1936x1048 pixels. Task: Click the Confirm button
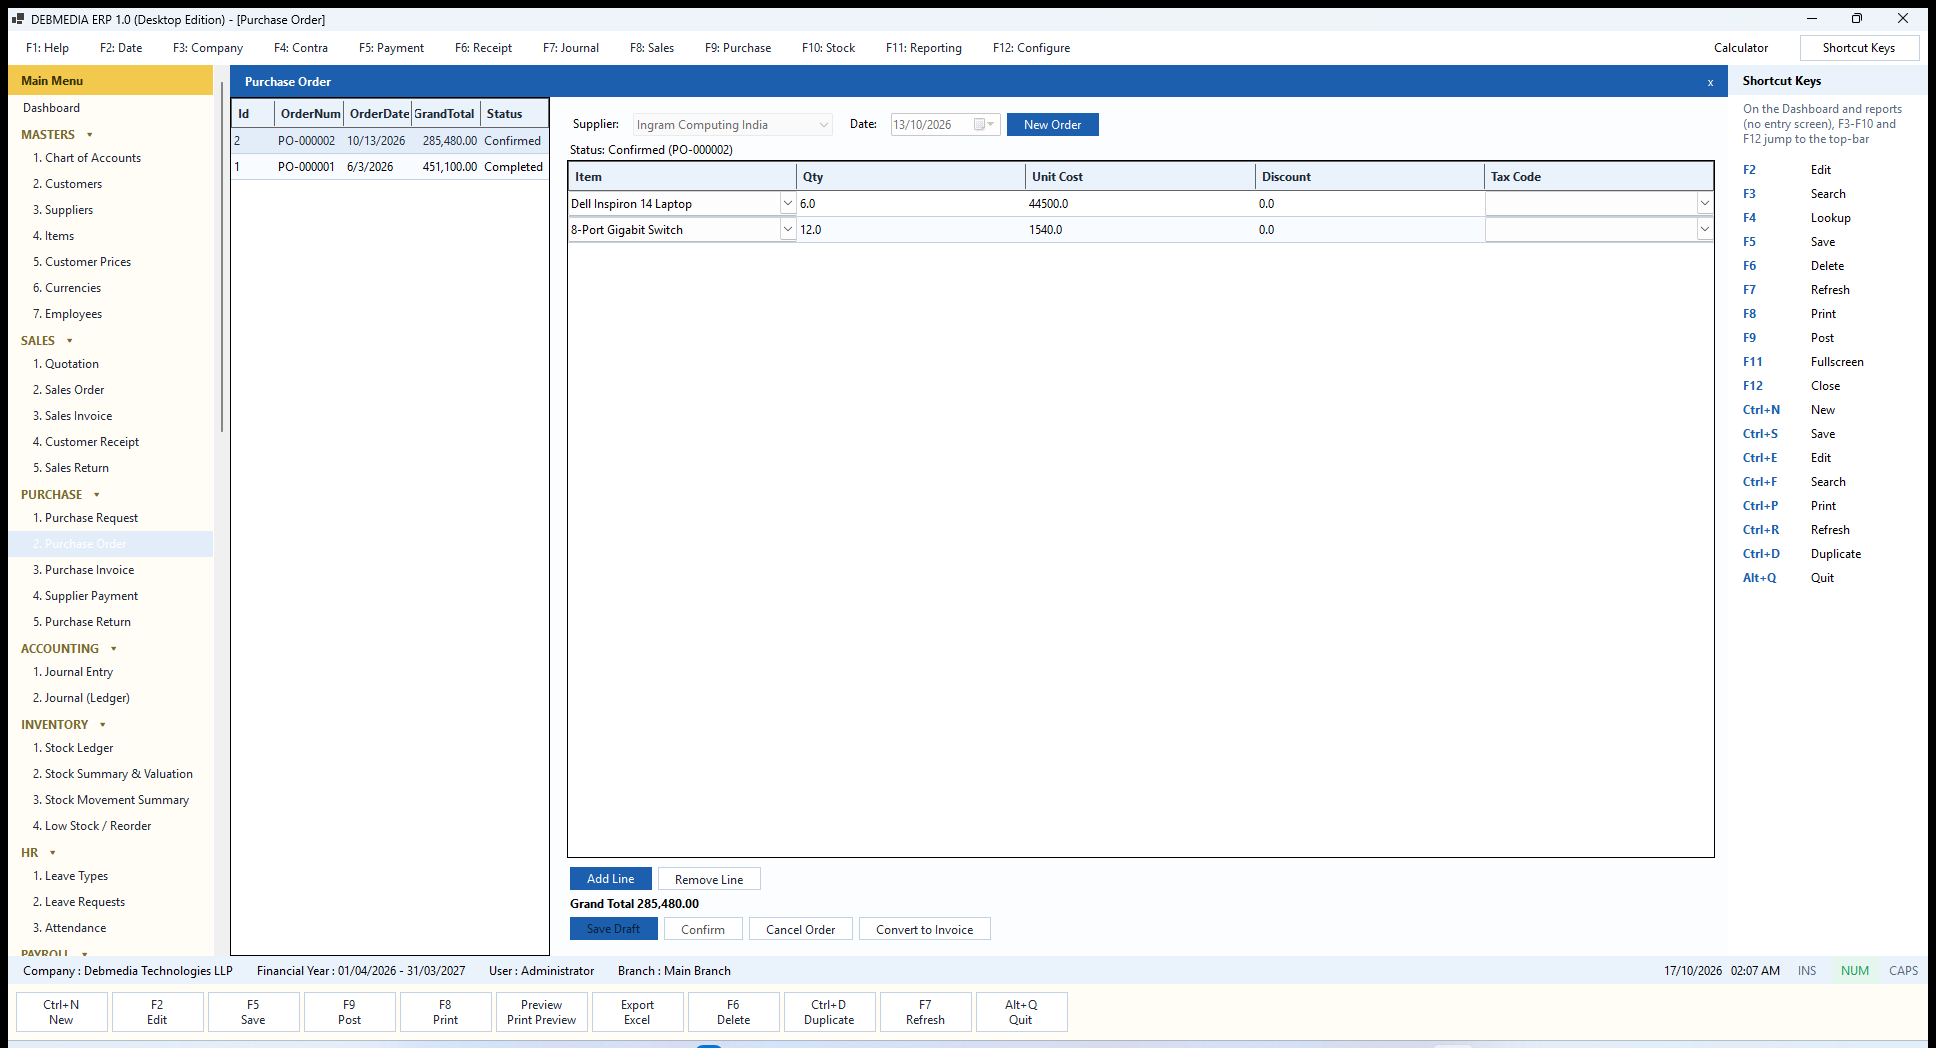pos(703,929)
